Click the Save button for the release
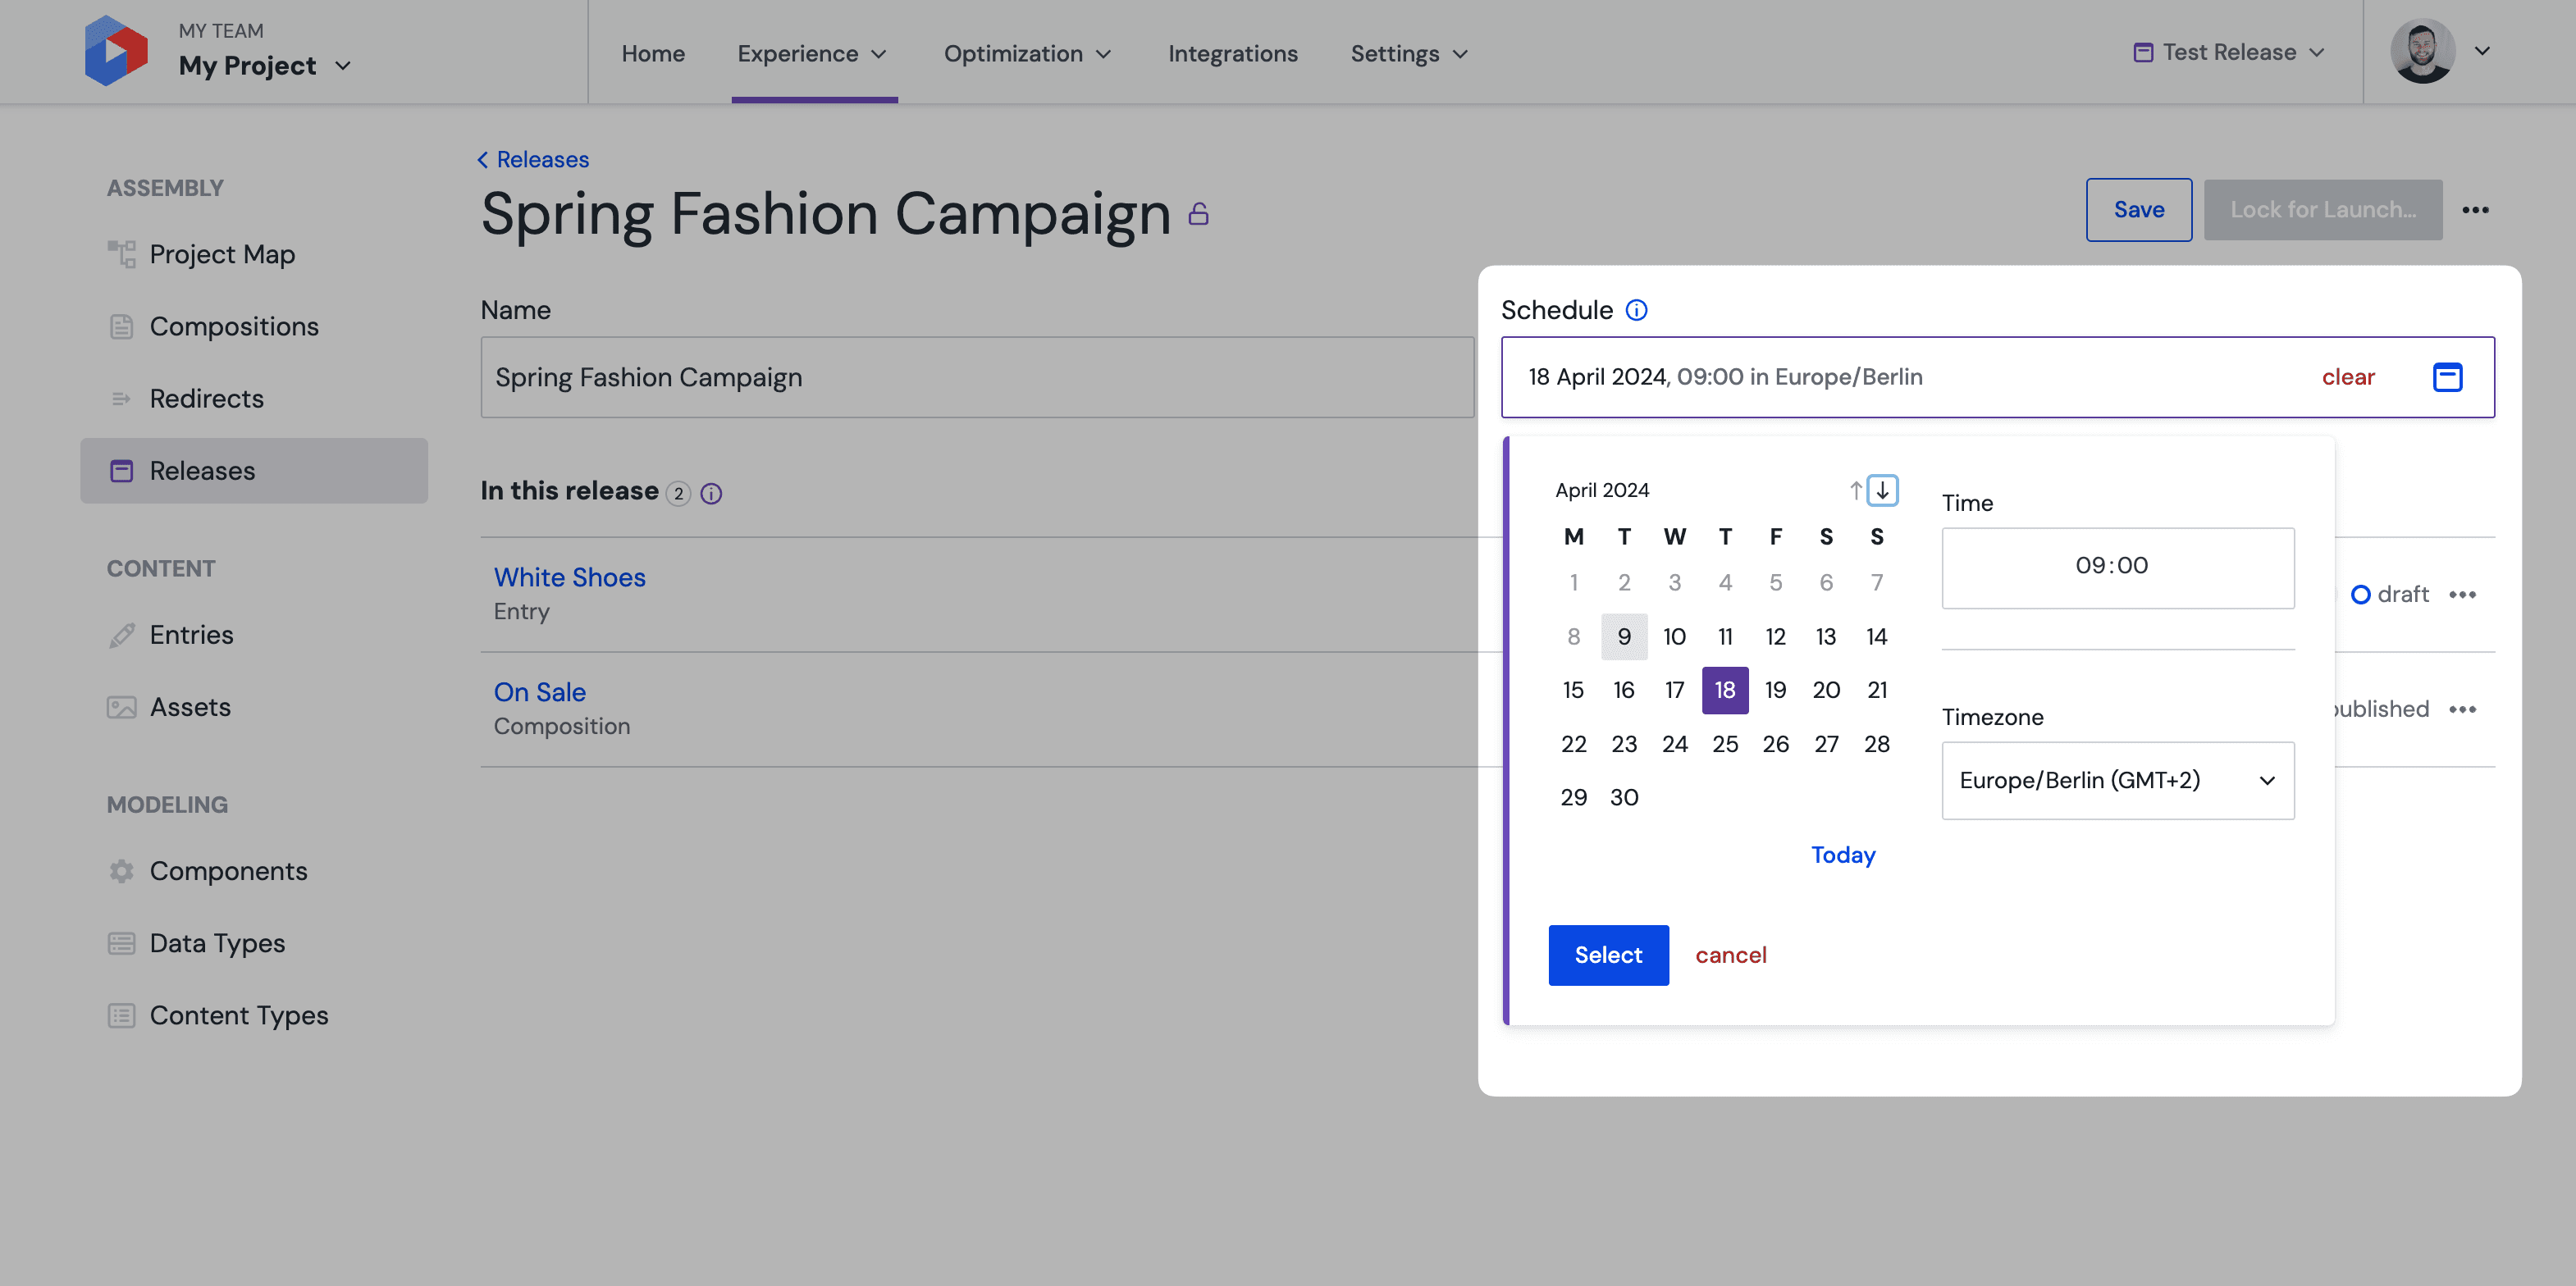Screen dimensions: 2576x1286 click(2139, 208)
